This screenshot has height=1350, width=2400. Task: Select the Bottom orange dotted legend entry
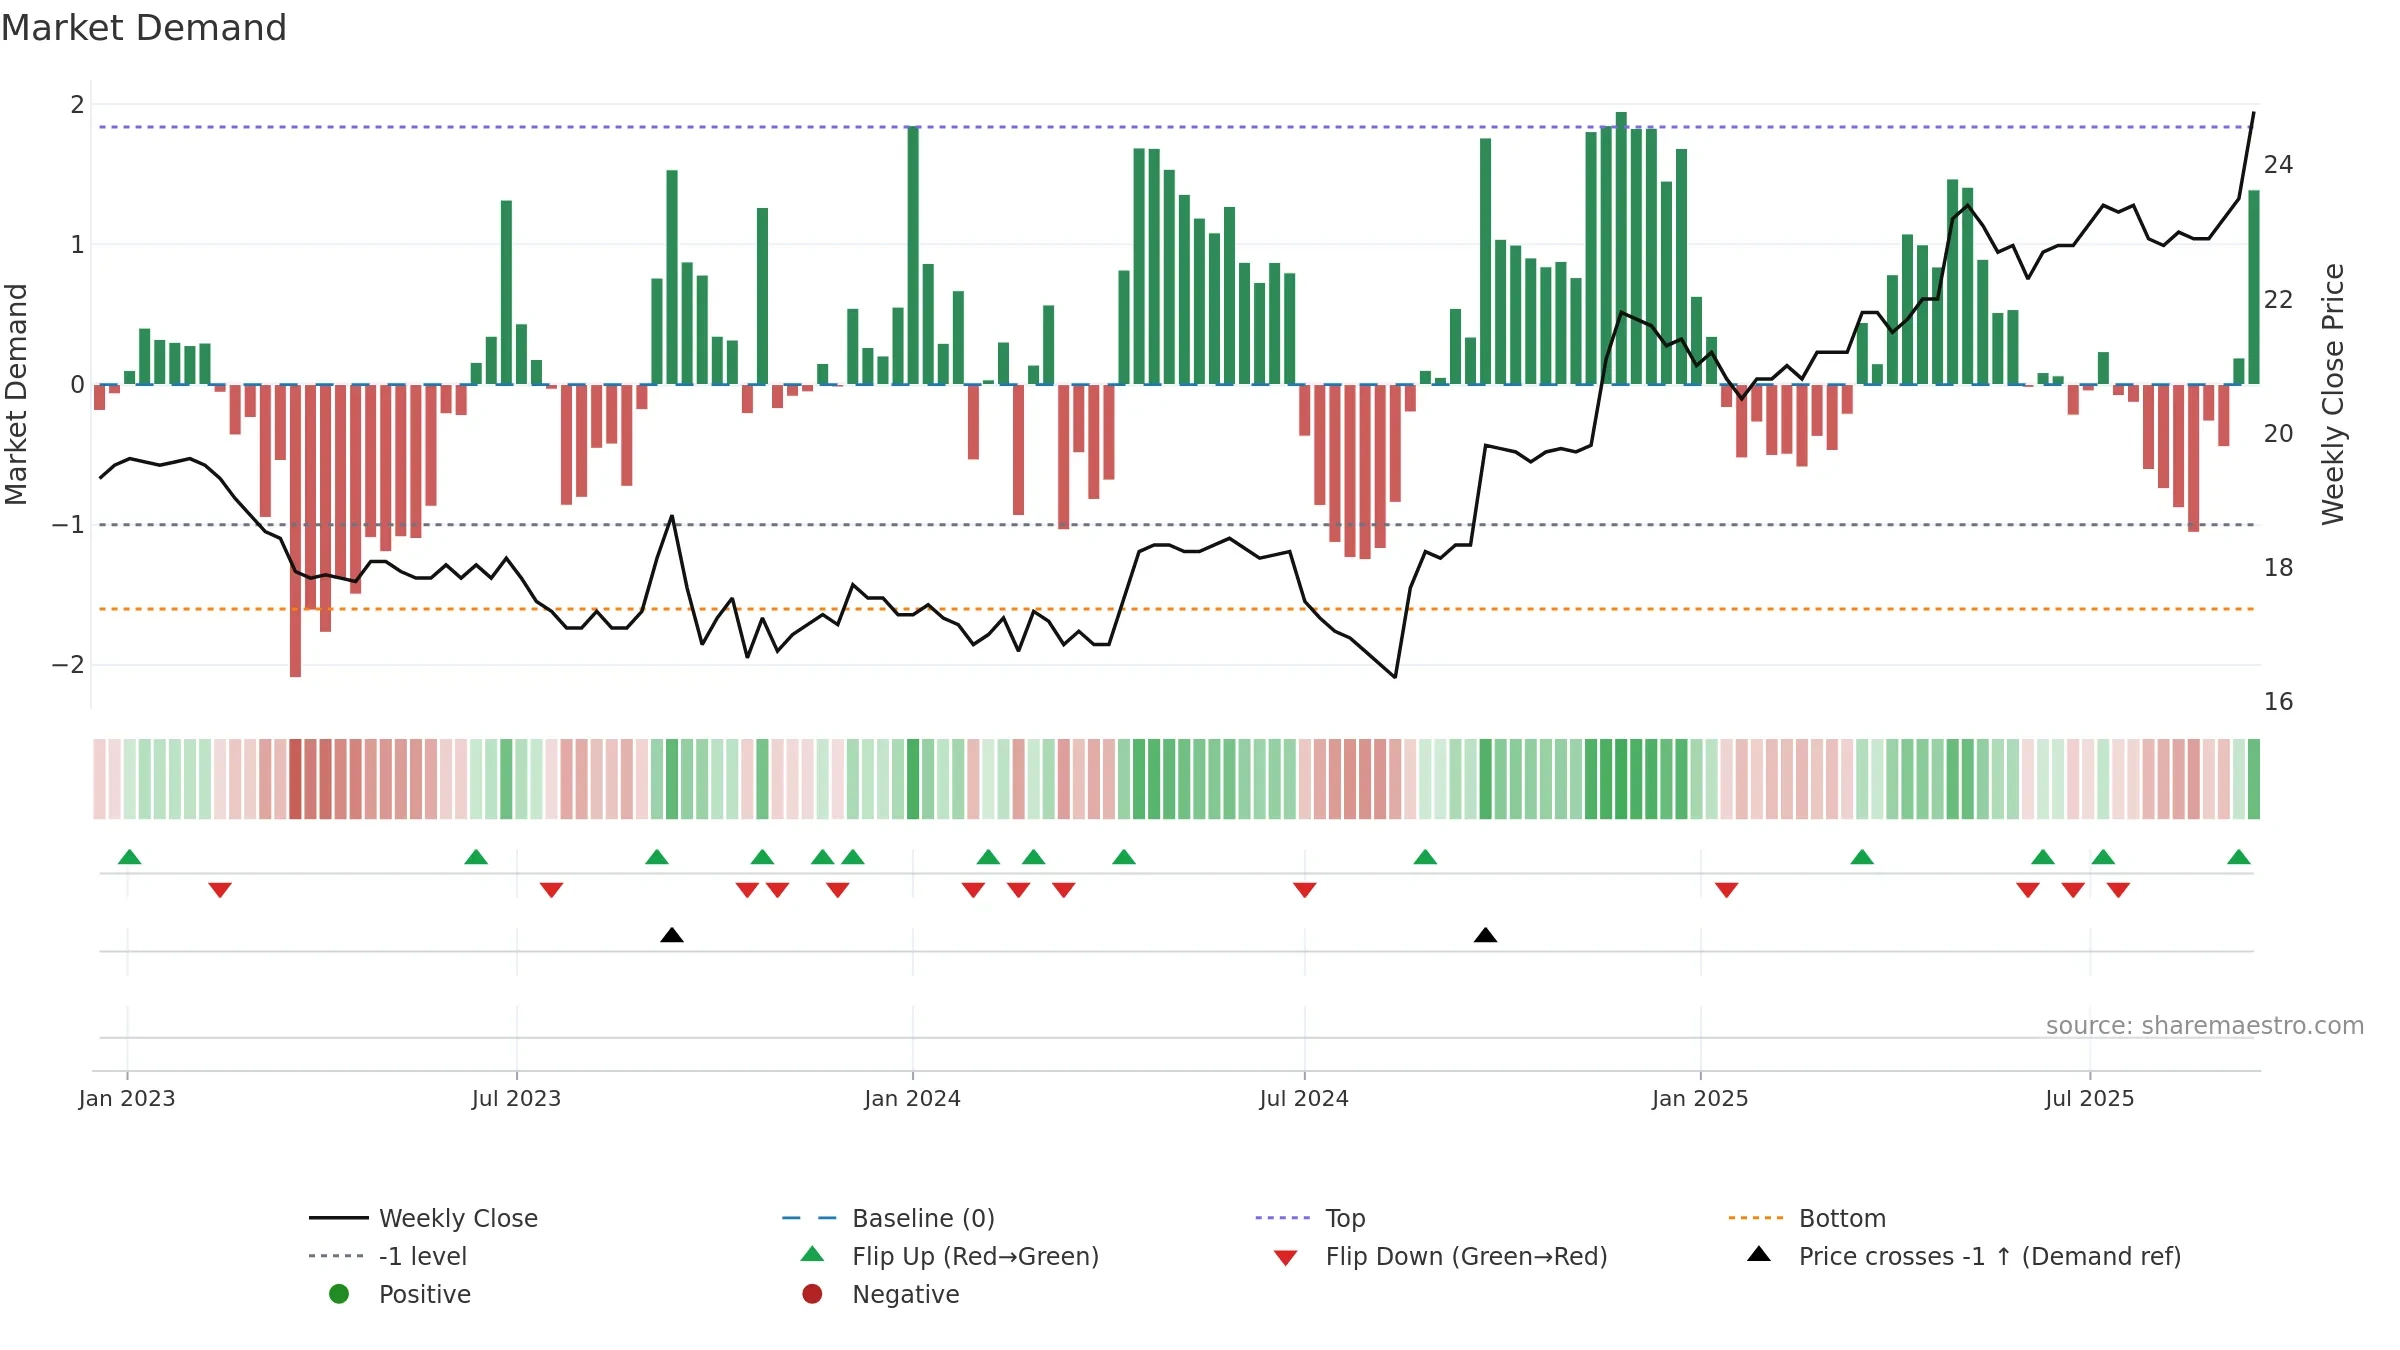pos(1807,1218)
